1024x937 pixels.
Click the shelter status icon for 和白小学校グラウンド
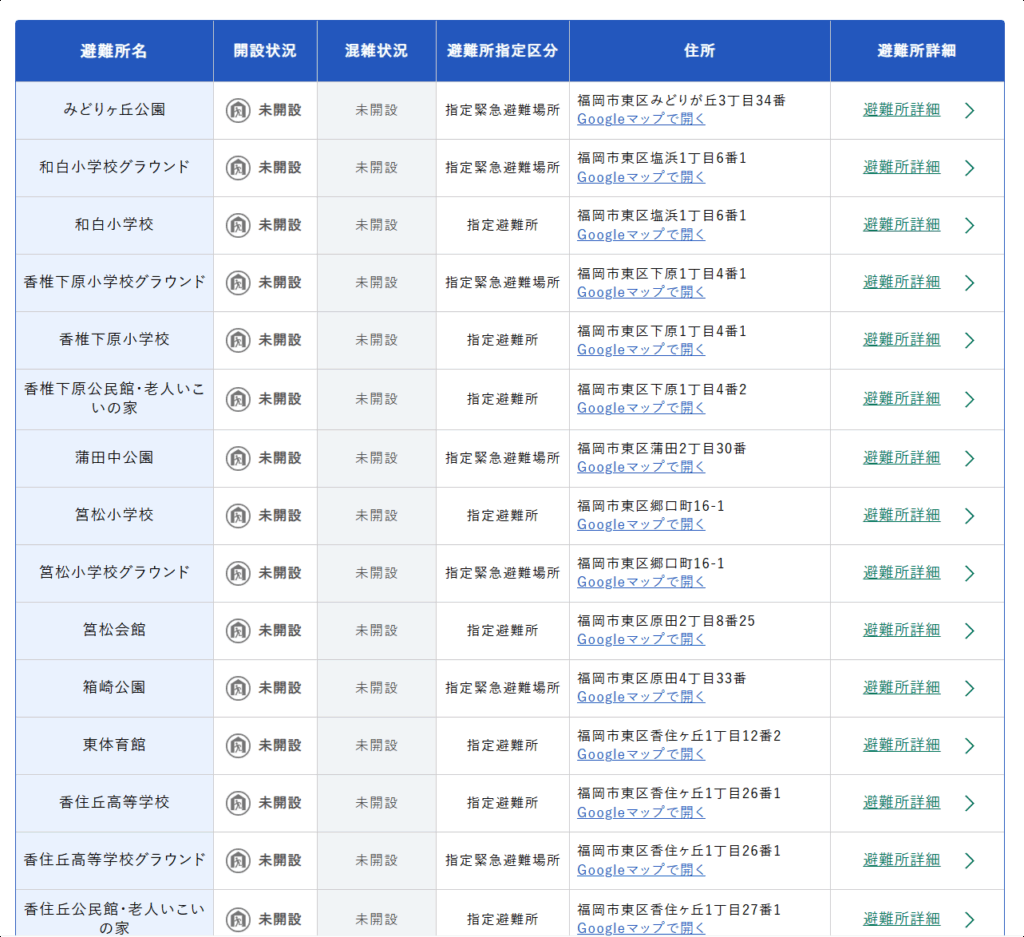pos(238,168)
